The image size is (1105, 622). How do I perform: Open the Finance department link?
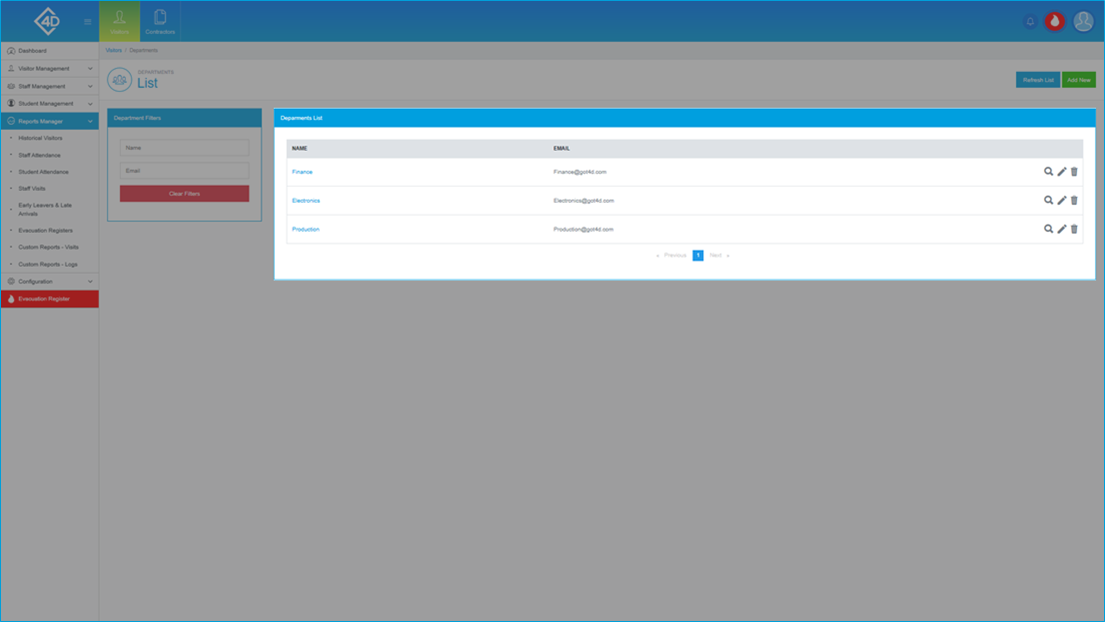302,172
